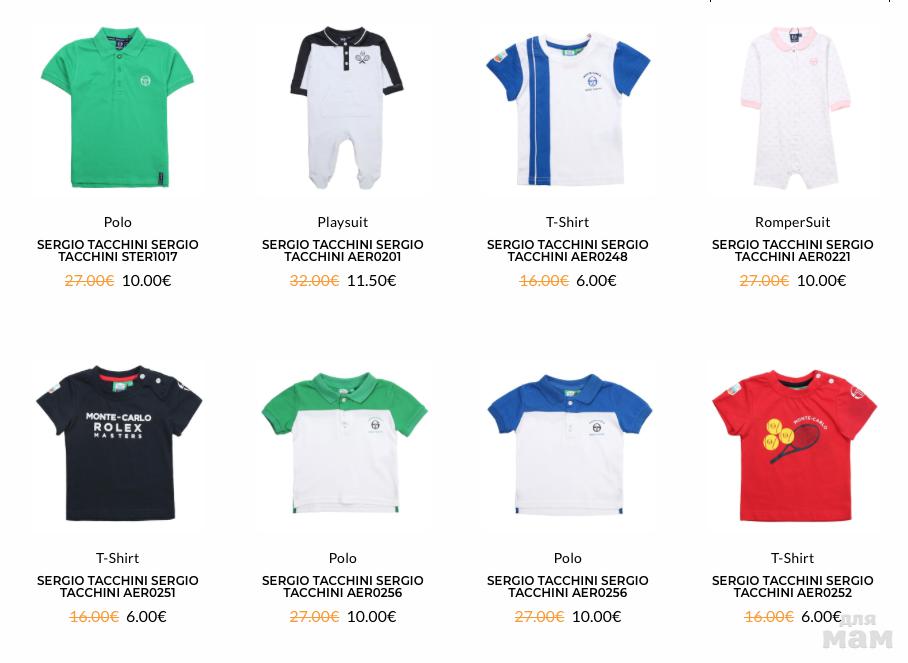Open the green polo shirt image
Screen dimensions: 908x663
(x=118, y=107)
